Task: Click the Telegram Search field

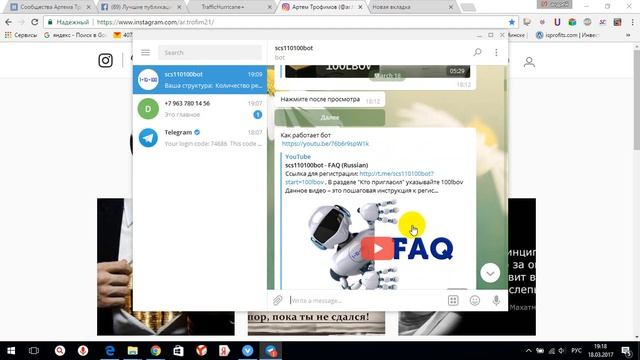Action: pos(210,53)
